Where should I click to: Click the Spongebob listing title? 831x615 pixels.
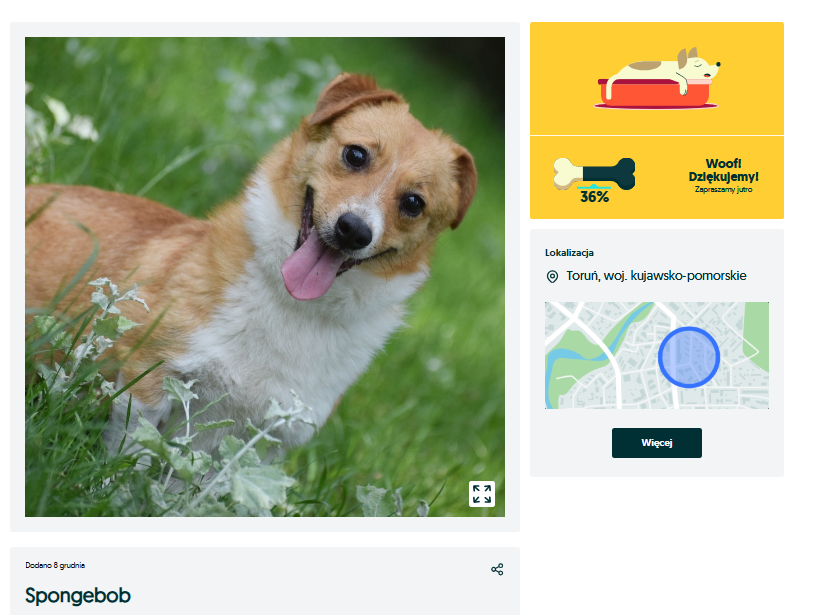[x=78, y=595]
